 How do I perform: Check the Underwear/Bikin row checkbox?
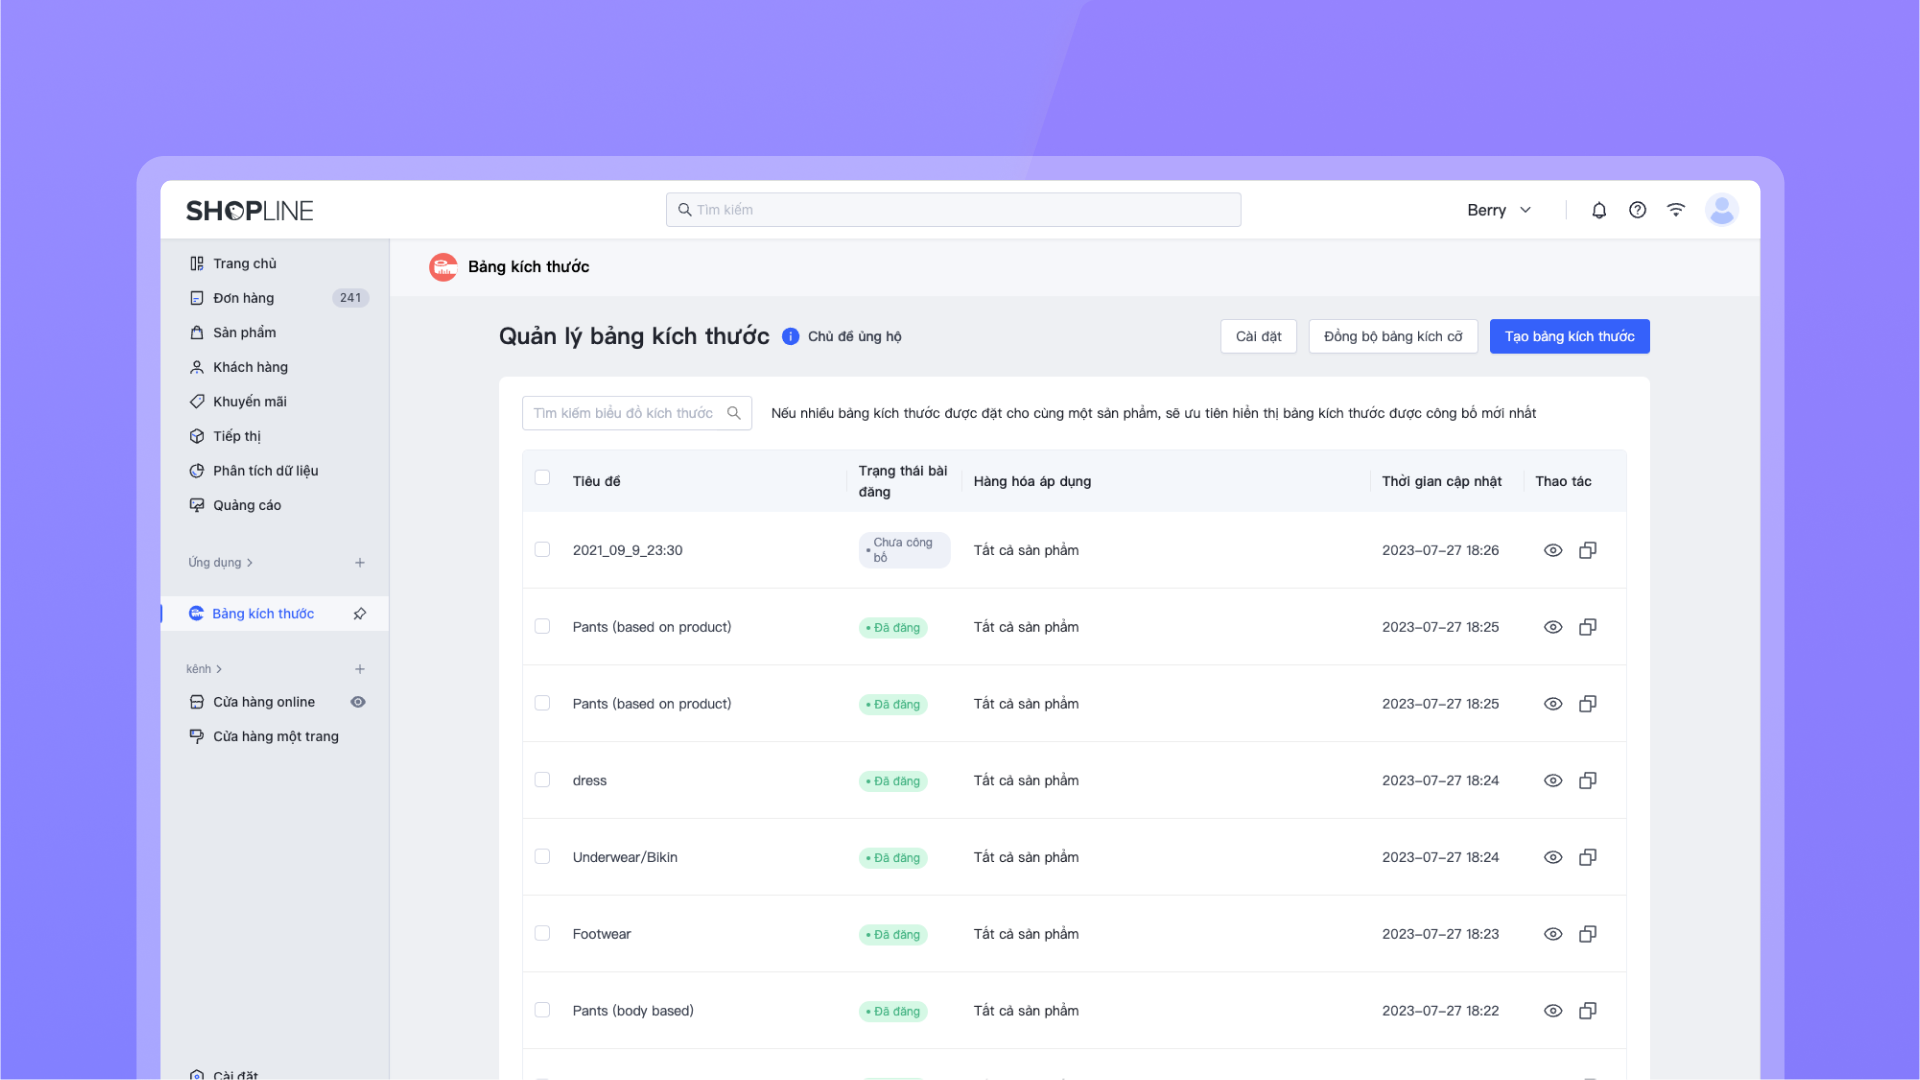(542, 857)
